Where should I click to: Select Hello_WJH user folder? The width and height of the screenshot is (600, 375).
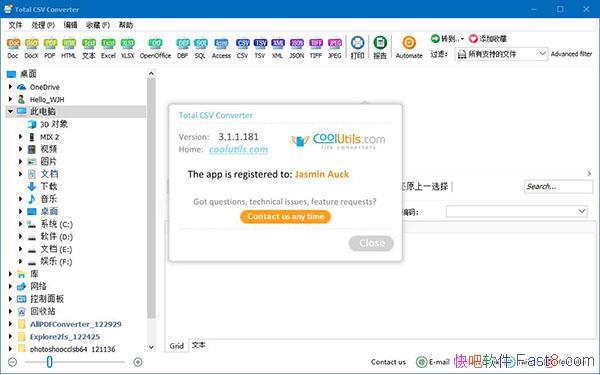[41, 99]
